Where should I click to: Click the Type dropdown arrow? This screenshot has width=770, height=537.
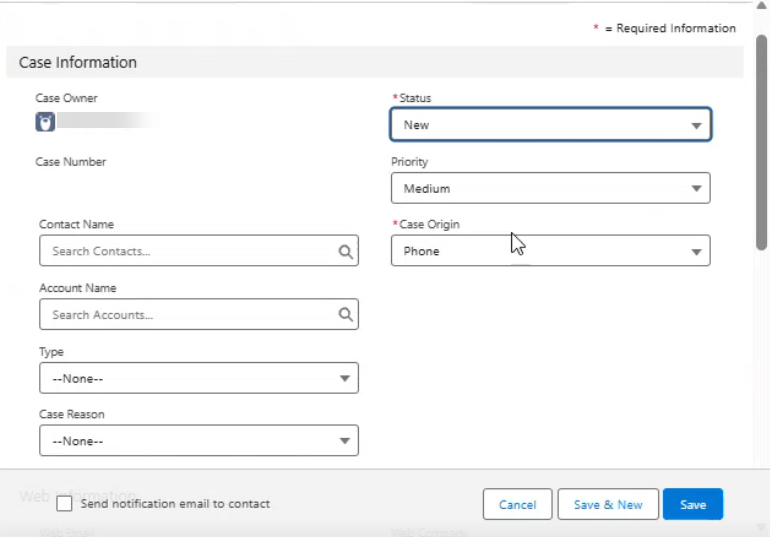(345, 378)
